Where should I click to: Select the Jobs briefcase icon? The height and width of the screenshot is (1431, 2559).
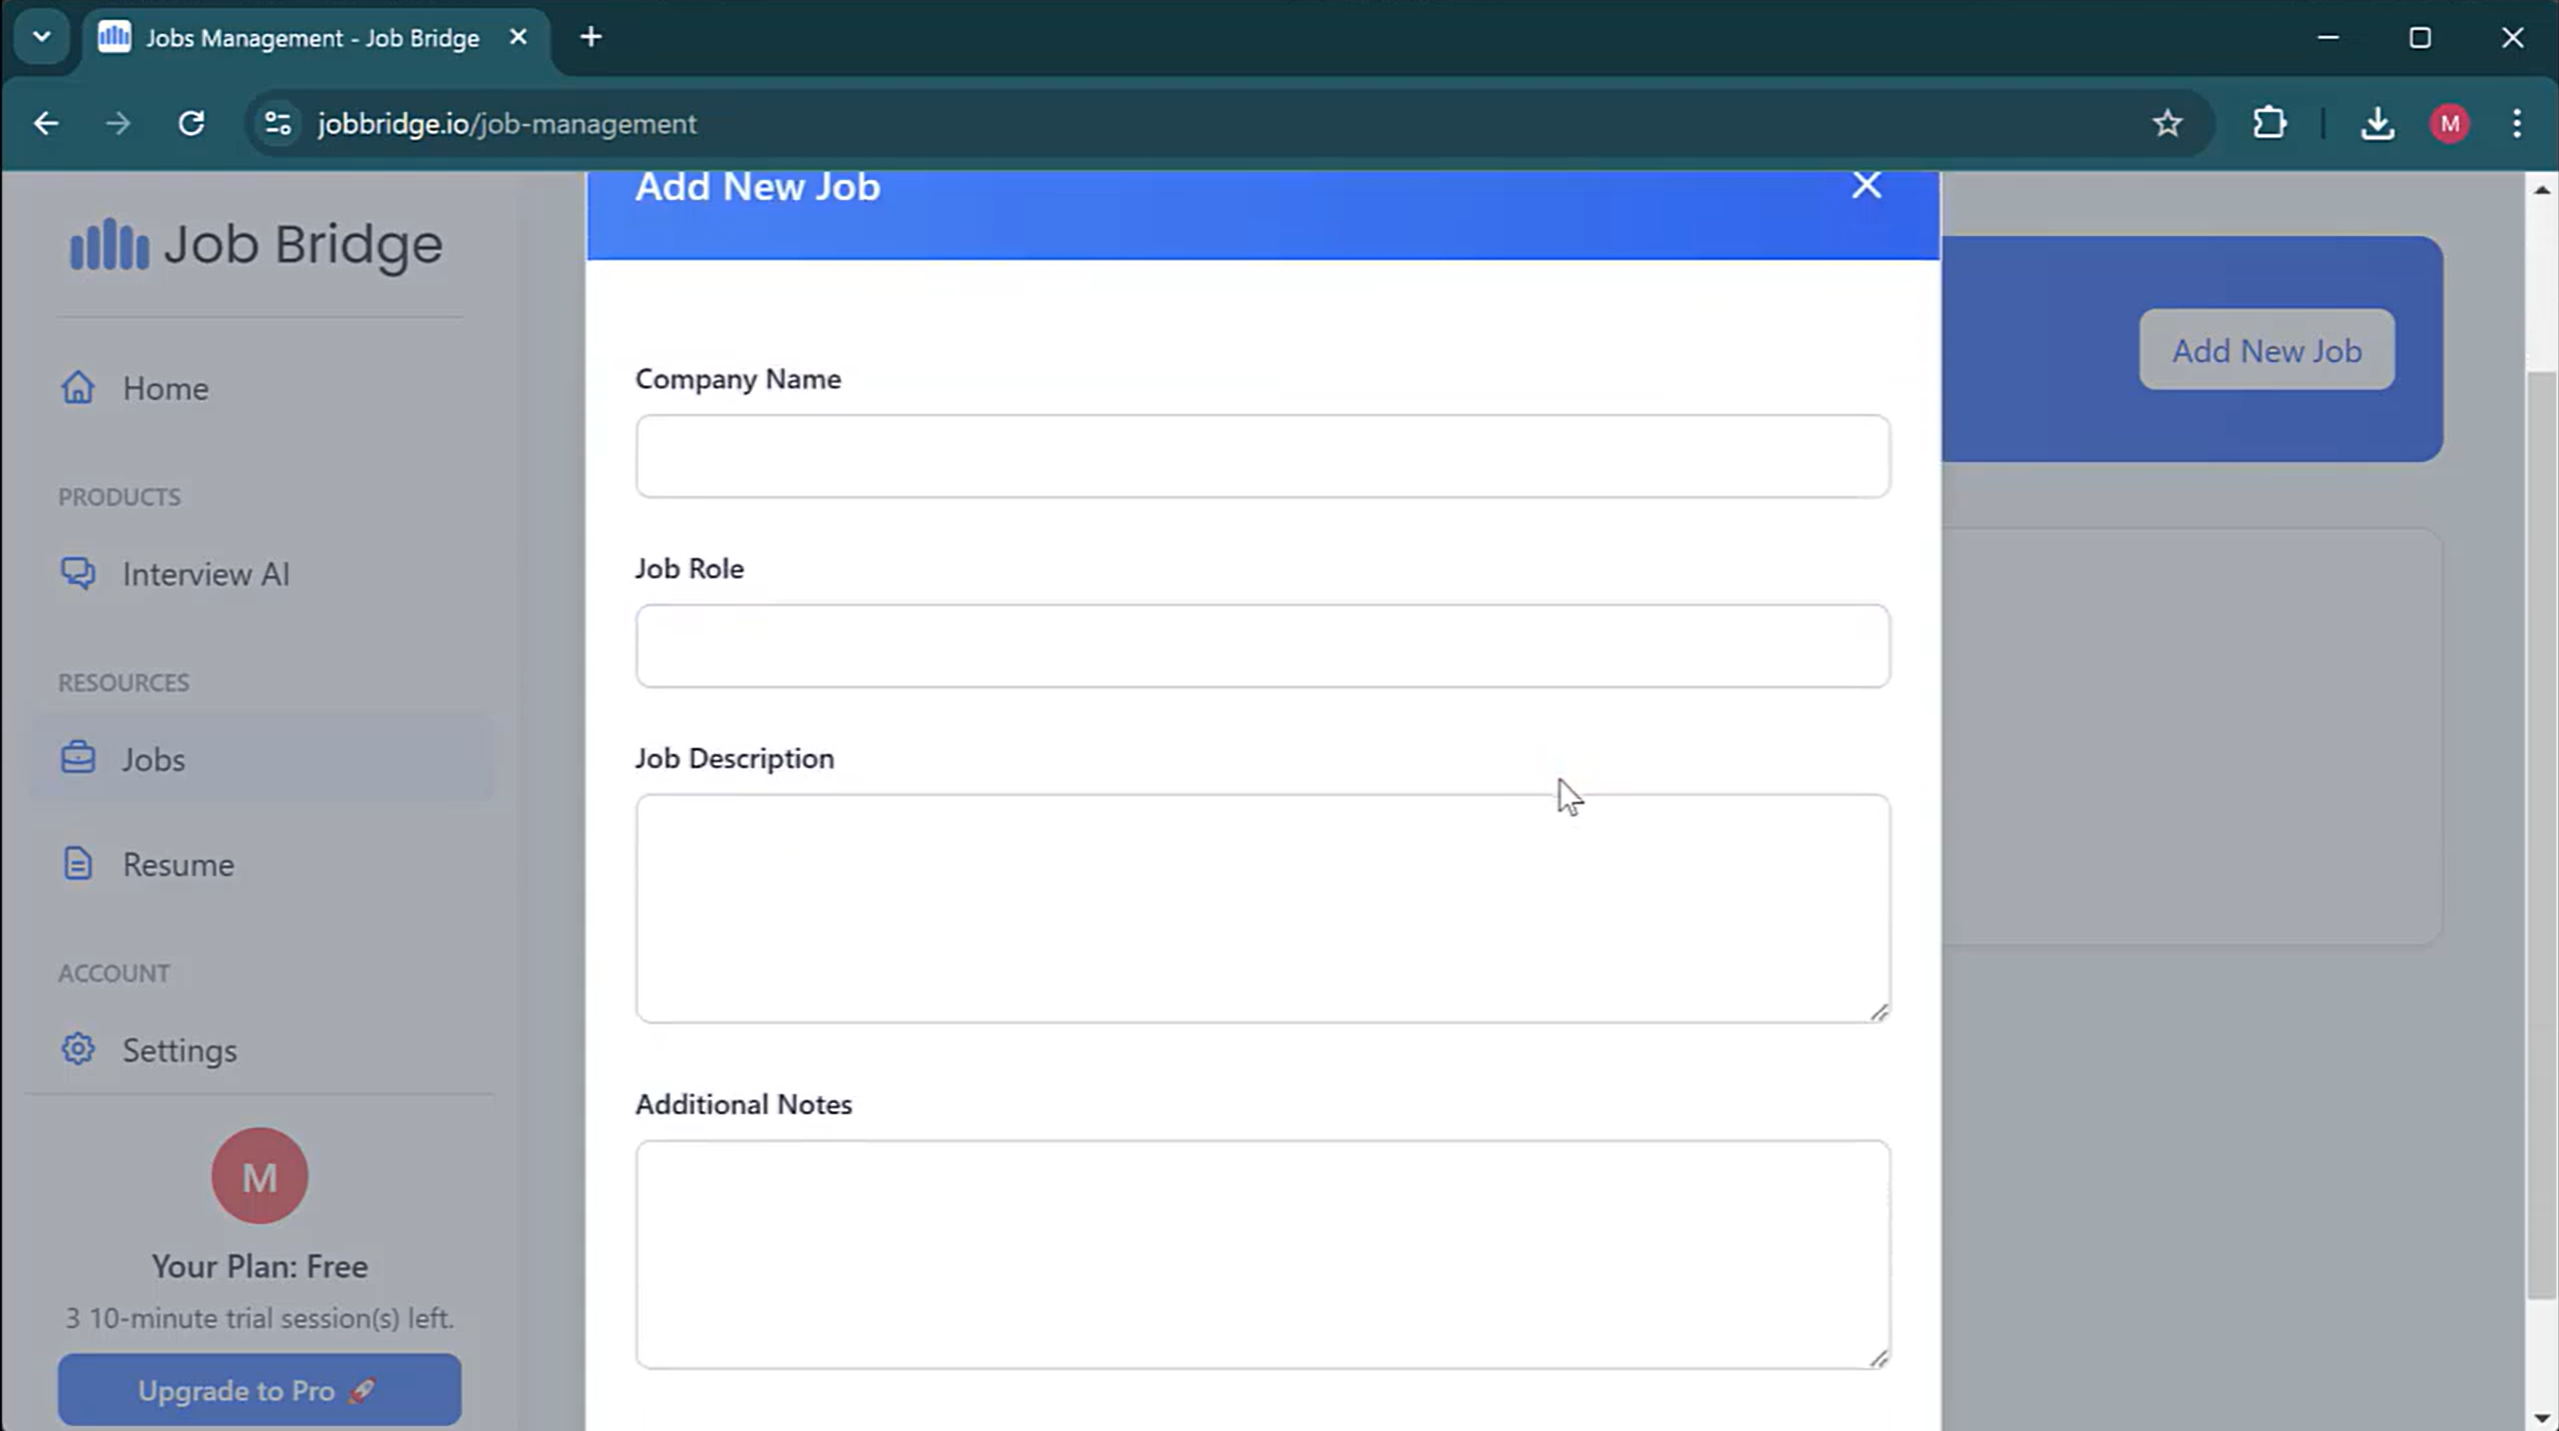78,758
